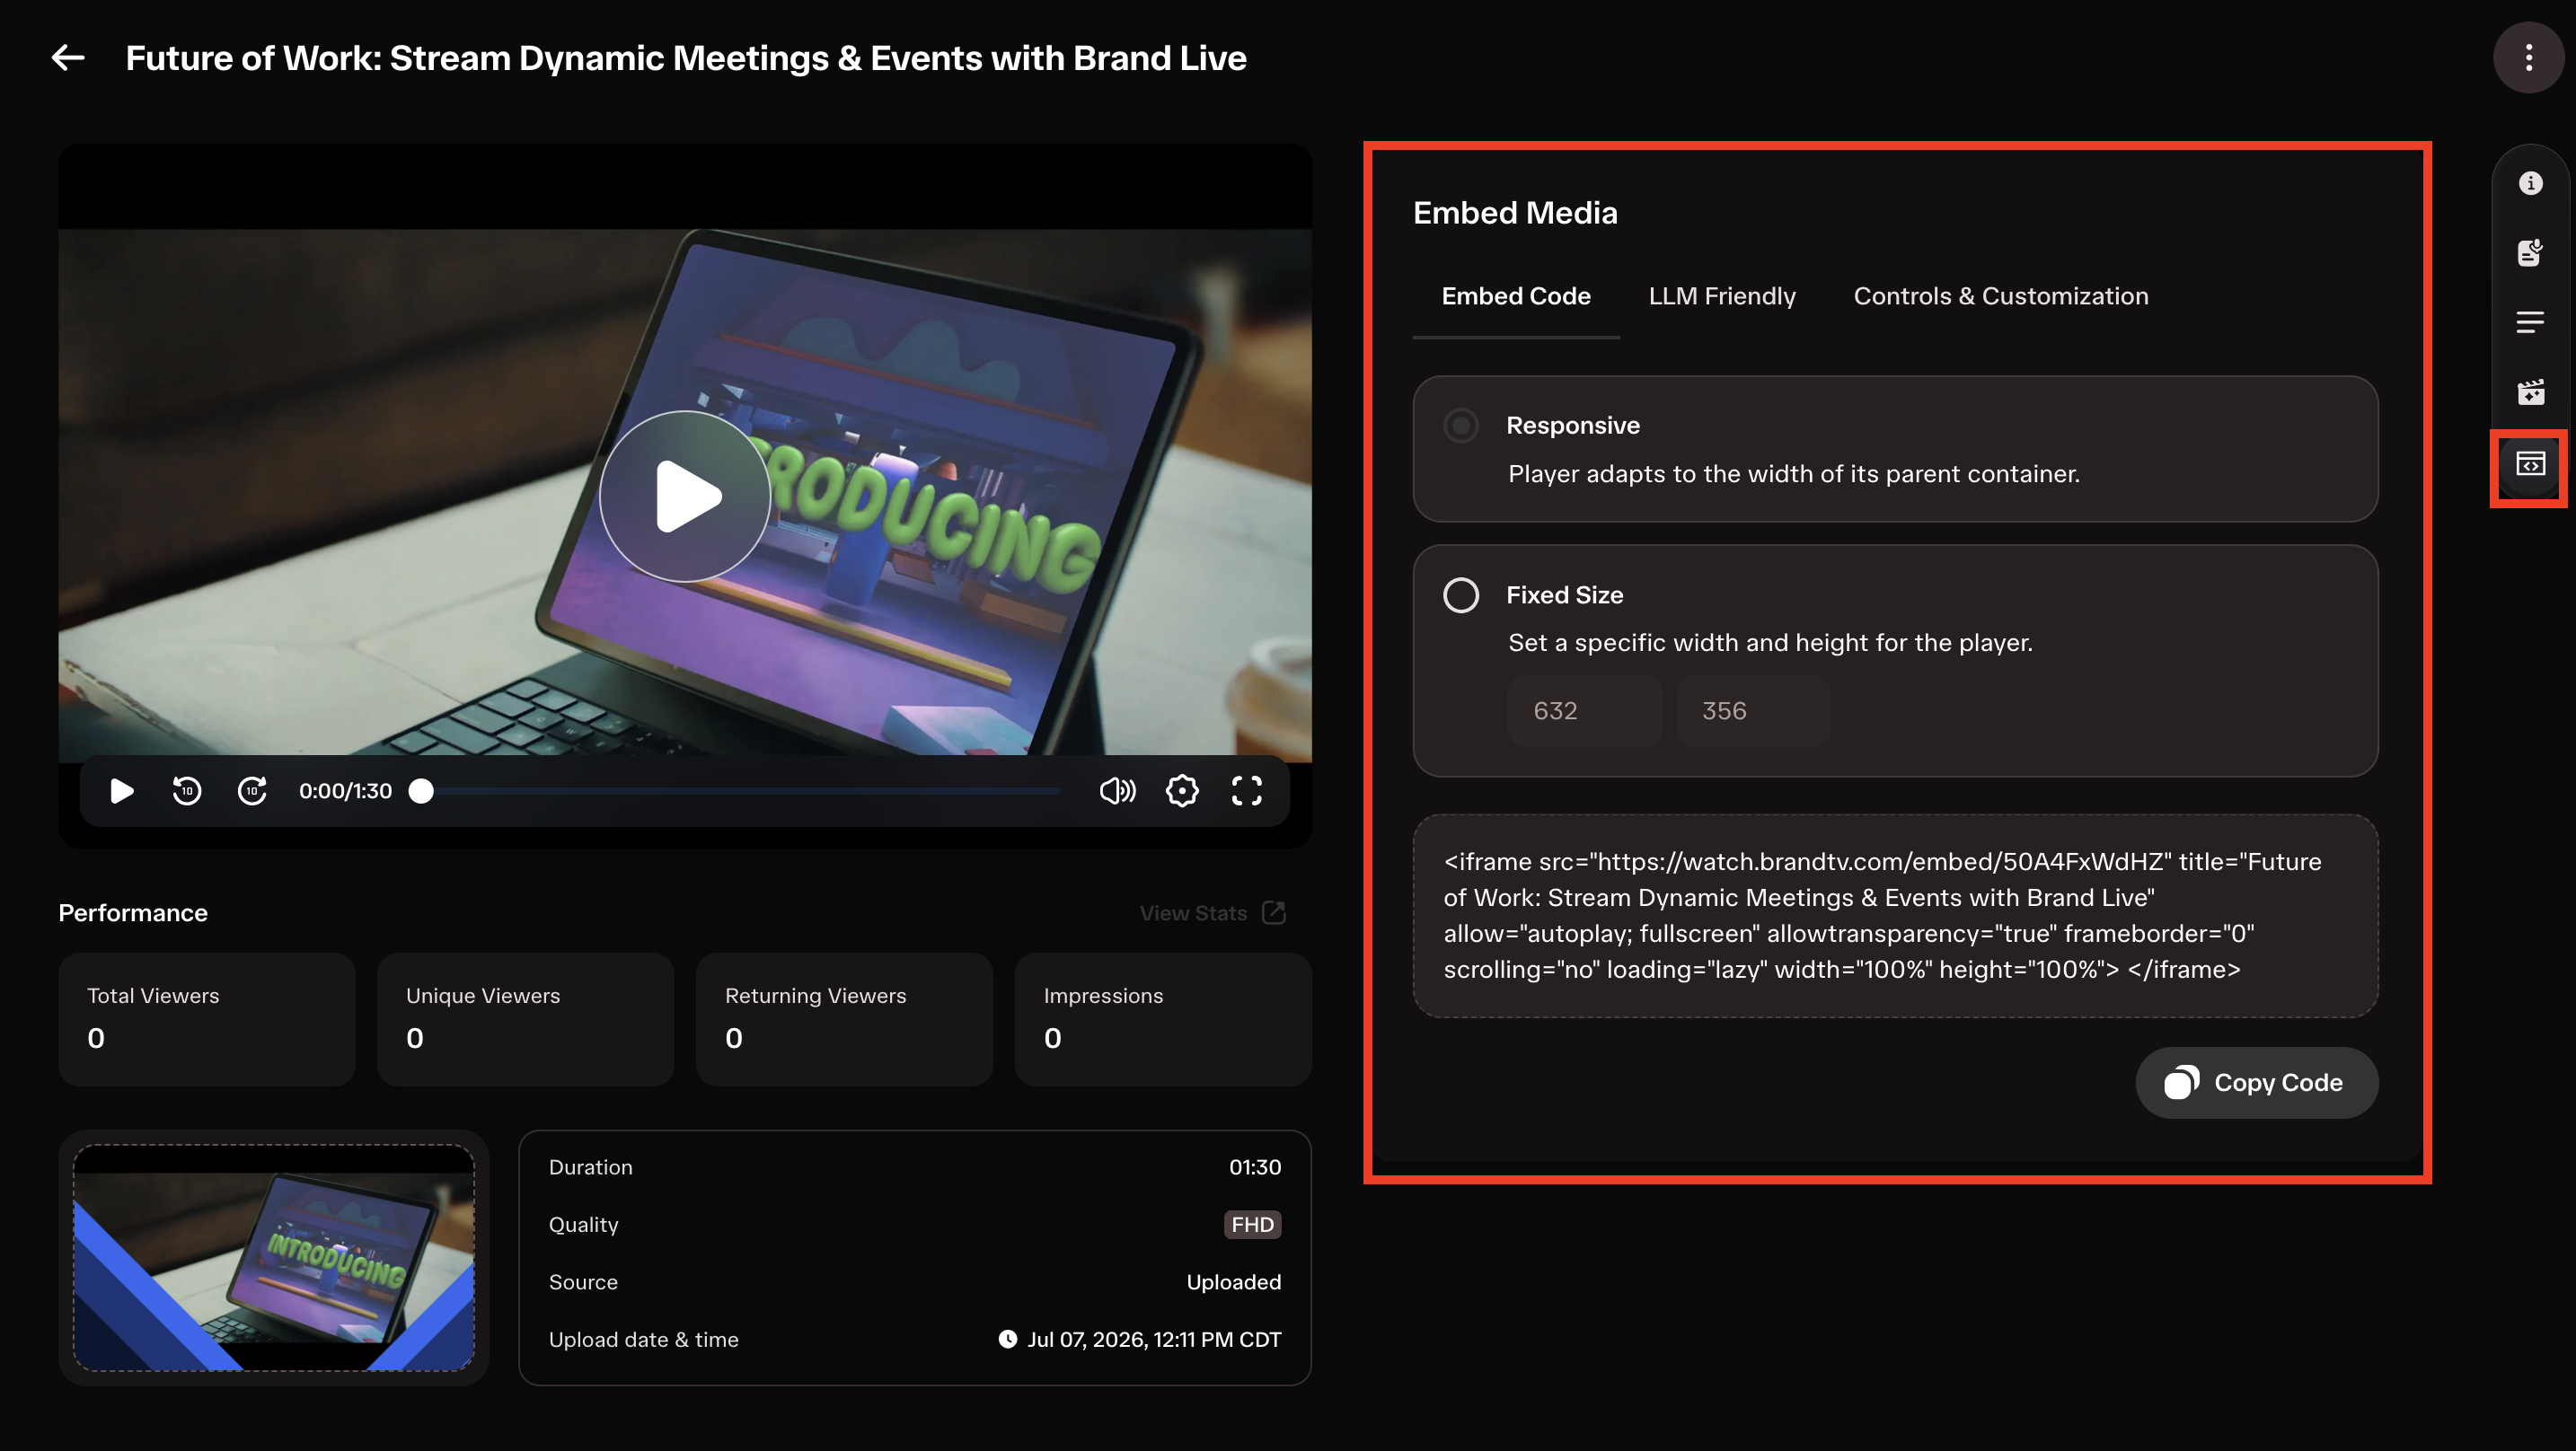Click the Quality row label
The image size is (2576, 1451).
(x=583, y=1225)
